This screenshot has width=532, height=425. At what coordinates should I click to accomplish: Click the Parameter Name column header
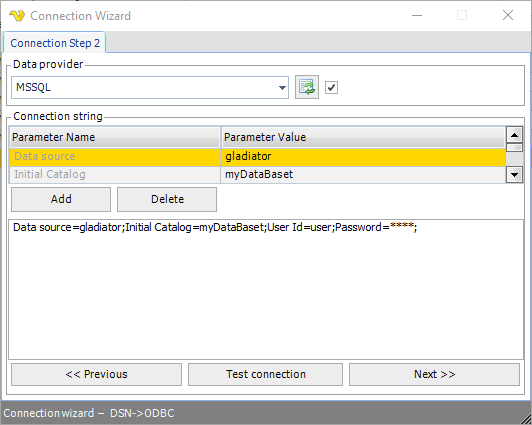click(x=115, y=137)
